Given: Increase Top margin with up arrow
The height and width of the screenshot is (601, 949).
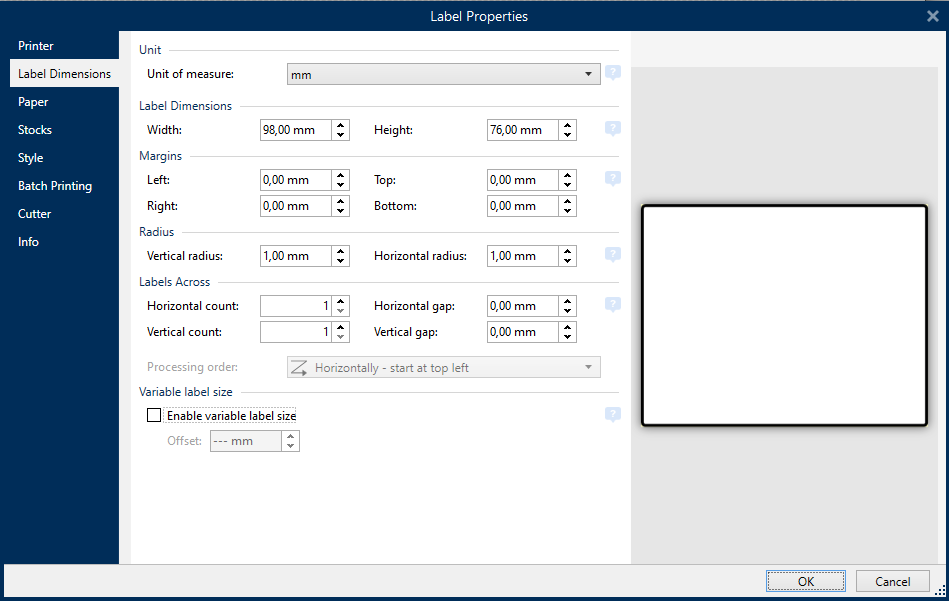Looking at the screenshot, I should 568,175.
